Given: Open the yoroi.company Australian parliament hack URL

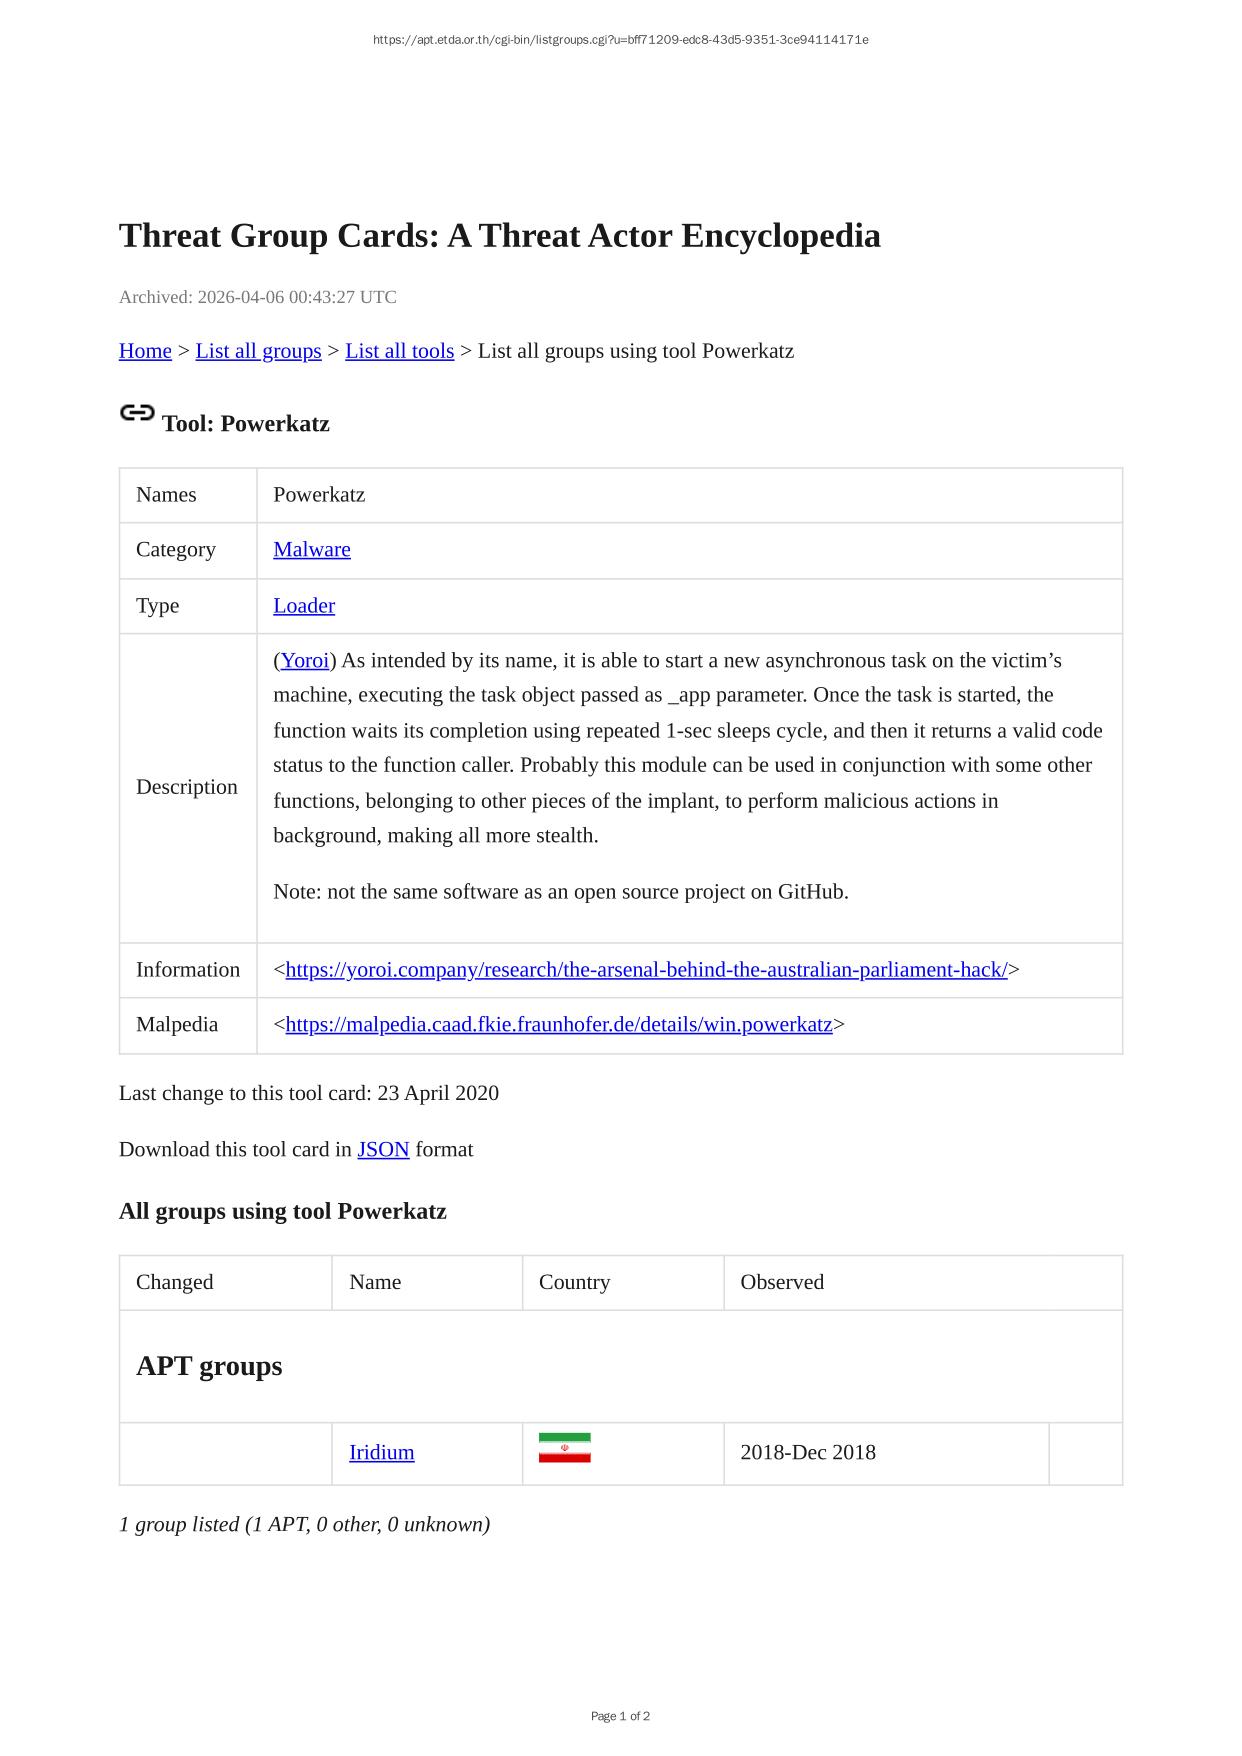Looking at the screenshot, I should (x=646, y=970).
